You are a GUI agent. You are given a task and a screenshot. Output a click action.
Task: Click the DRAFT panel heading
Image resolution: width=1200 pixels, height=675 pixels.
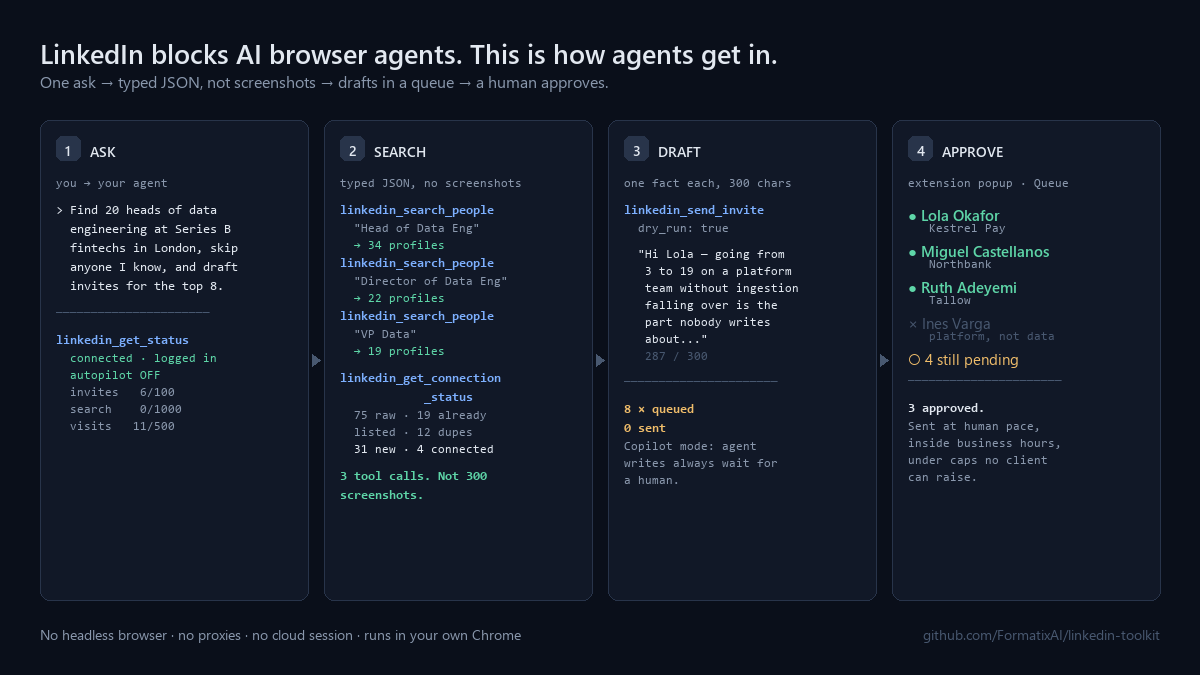point(679,152)
